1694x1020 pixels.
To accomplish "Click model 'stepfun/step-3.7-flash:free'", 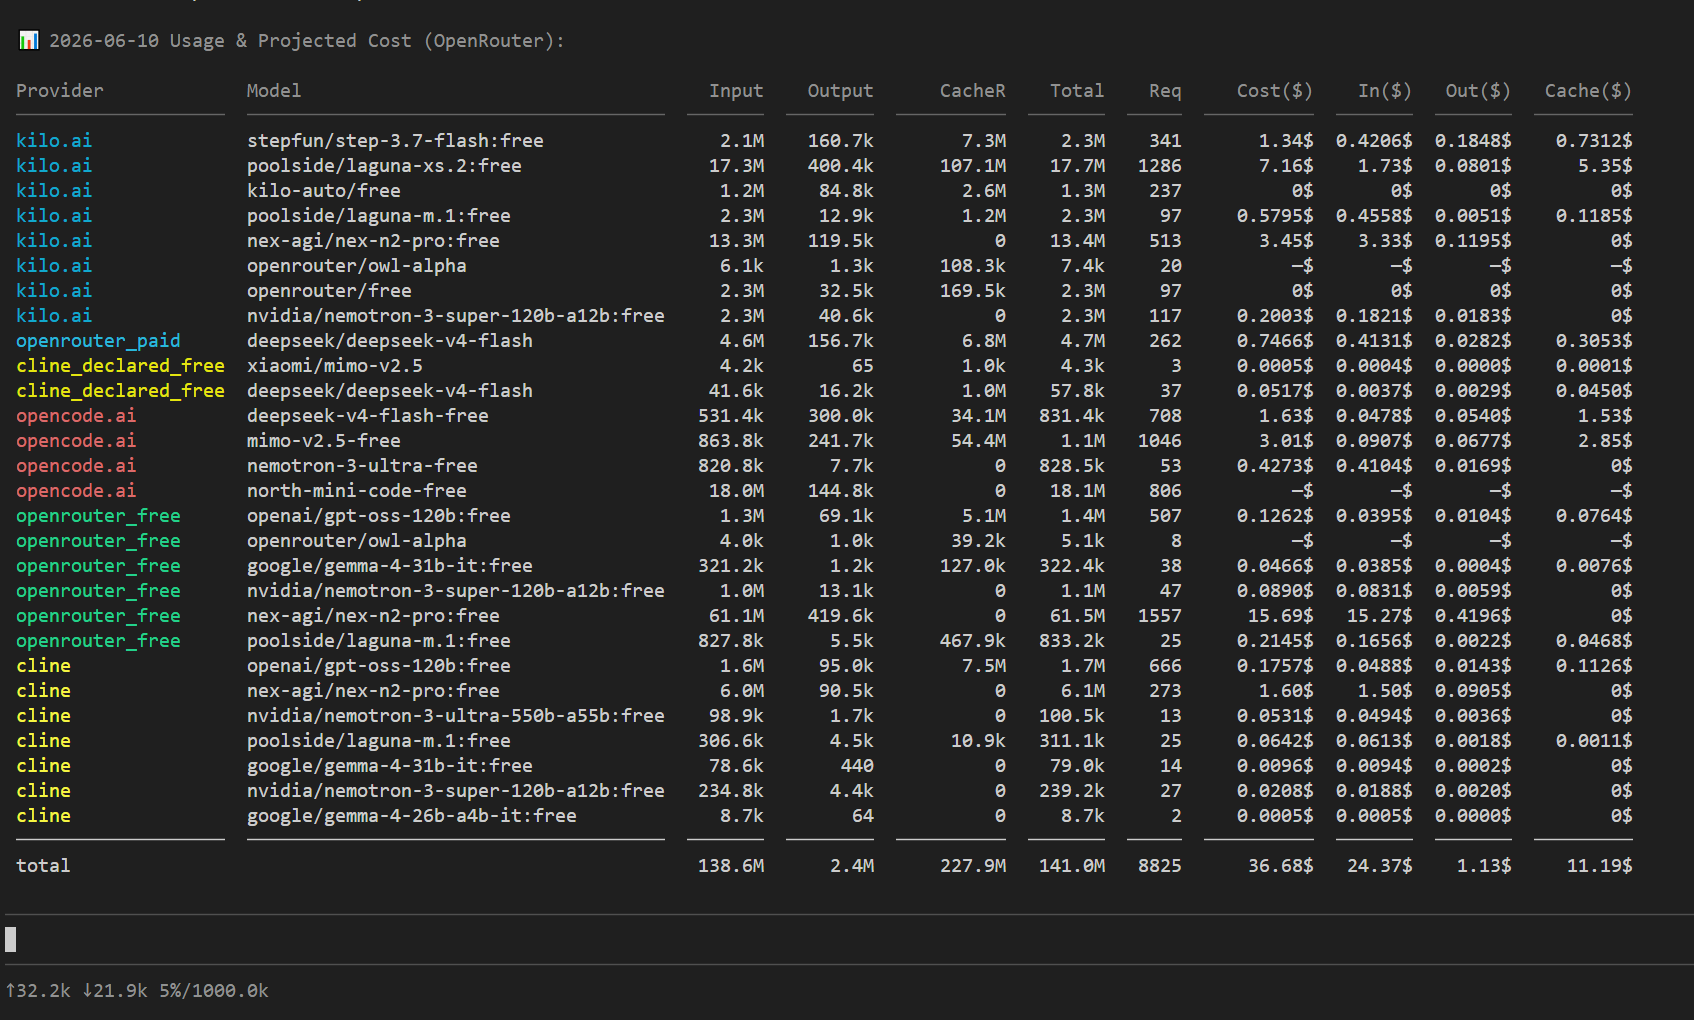I will pos(395,141).
